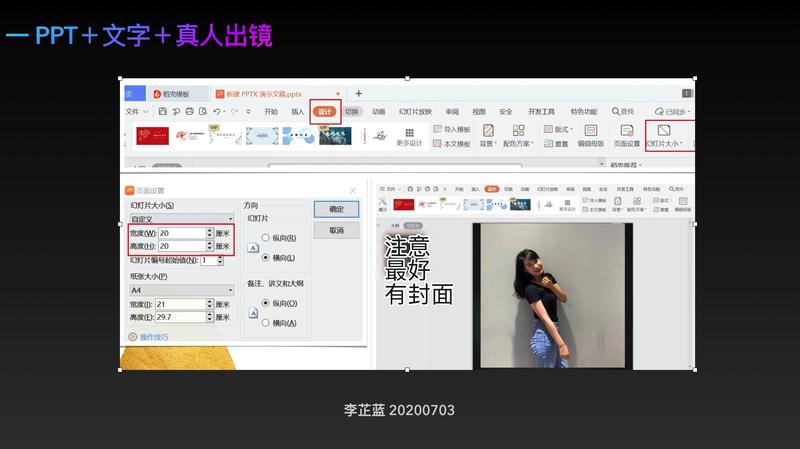Switch to the 幻灯片放映 ribbon tab
The image size is (800, 449).
click(x=415, y=111)
